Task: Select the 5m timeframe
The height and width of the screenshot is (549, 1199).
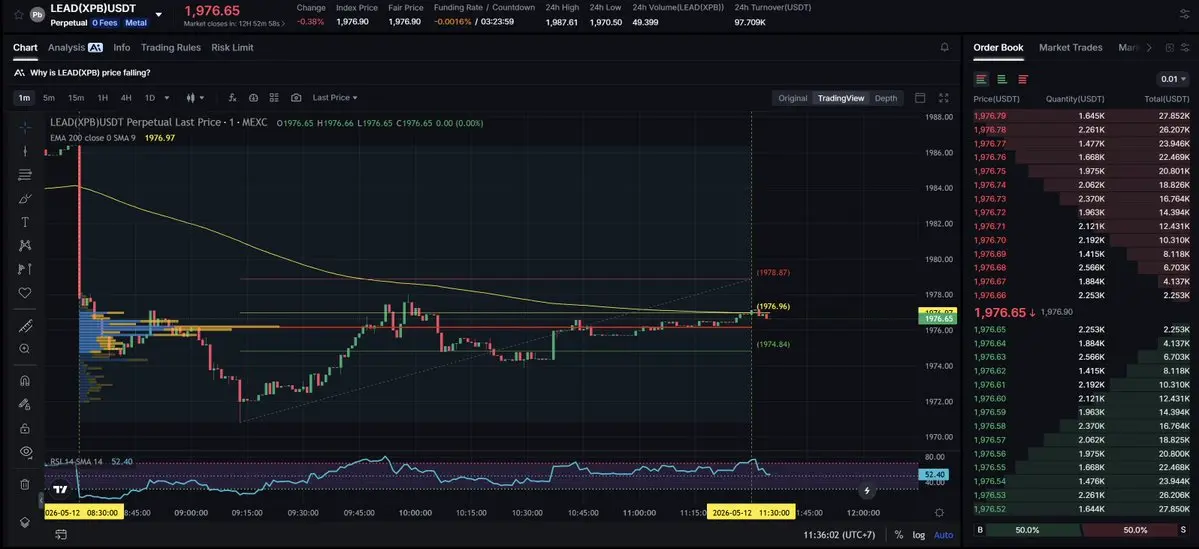Action: [49, 98]
